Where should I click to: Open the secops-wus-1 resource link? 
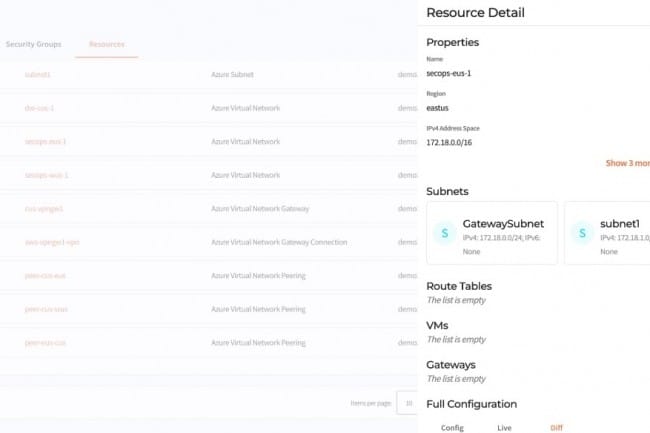click(x=46, y=175)
